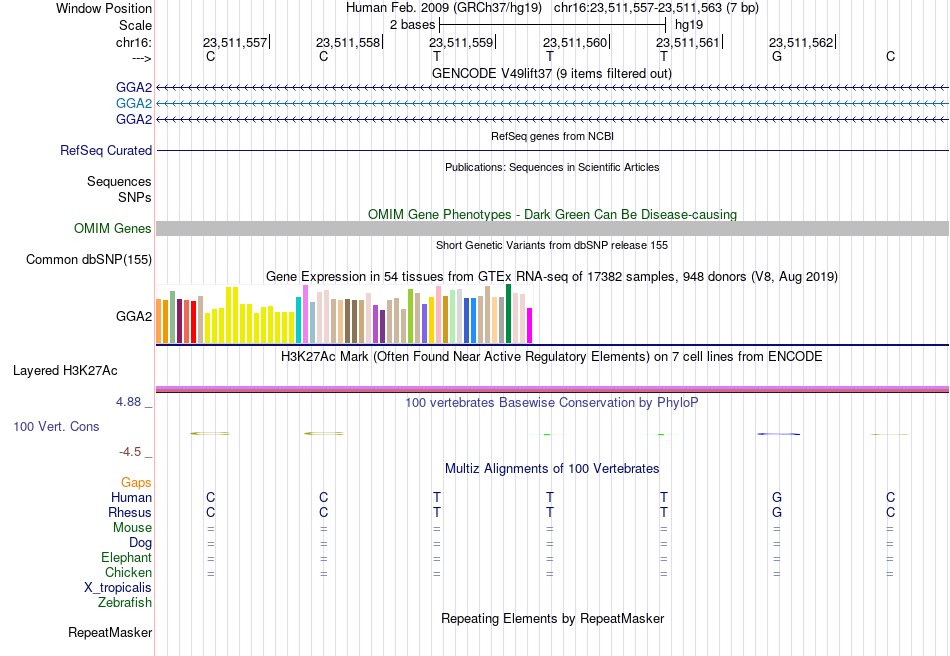Click the magenta bar at the GTEx chart's end
950x656 pixels.
tap(529, 326)
